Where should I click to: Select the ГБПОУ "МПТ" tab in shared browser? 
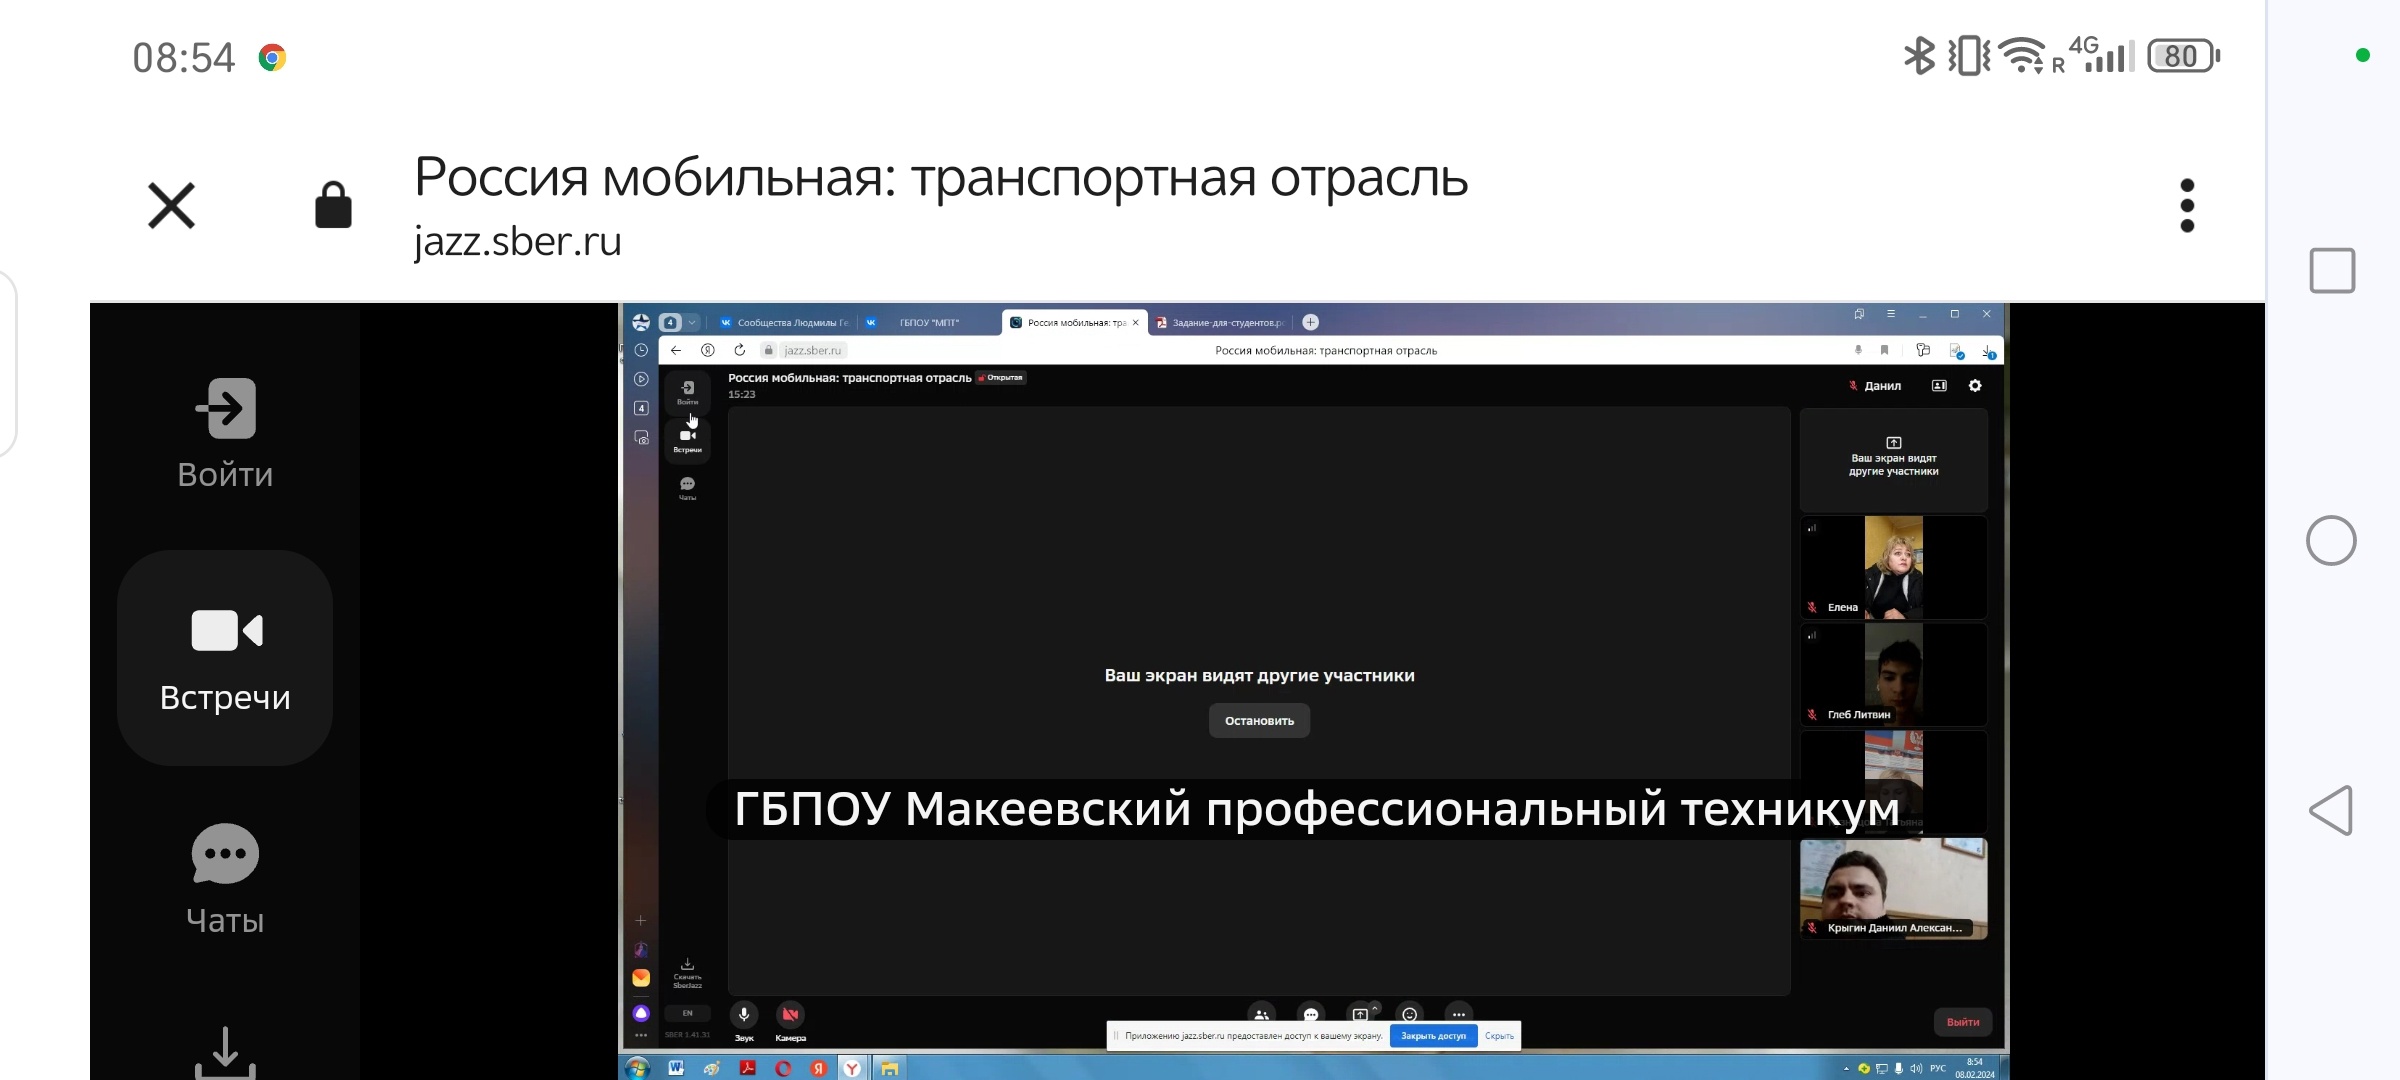pos(928,322)
